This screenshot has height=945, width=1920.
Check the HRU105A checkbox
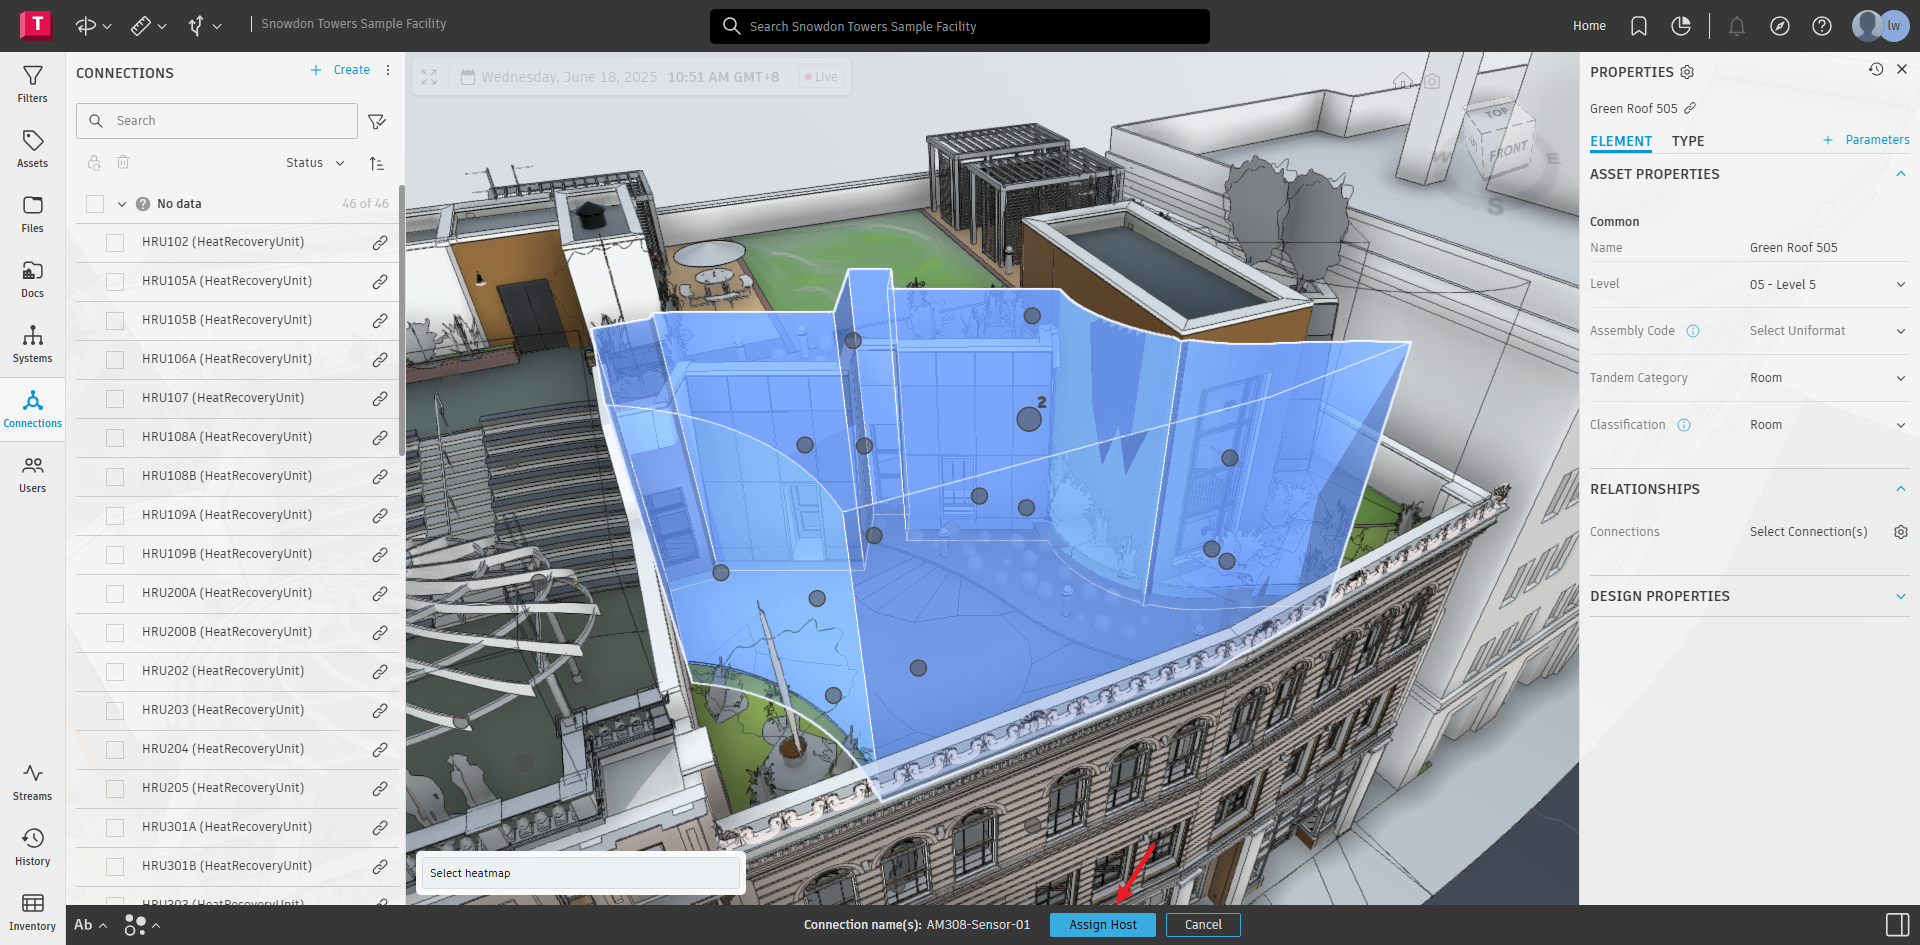coord(115,282)
